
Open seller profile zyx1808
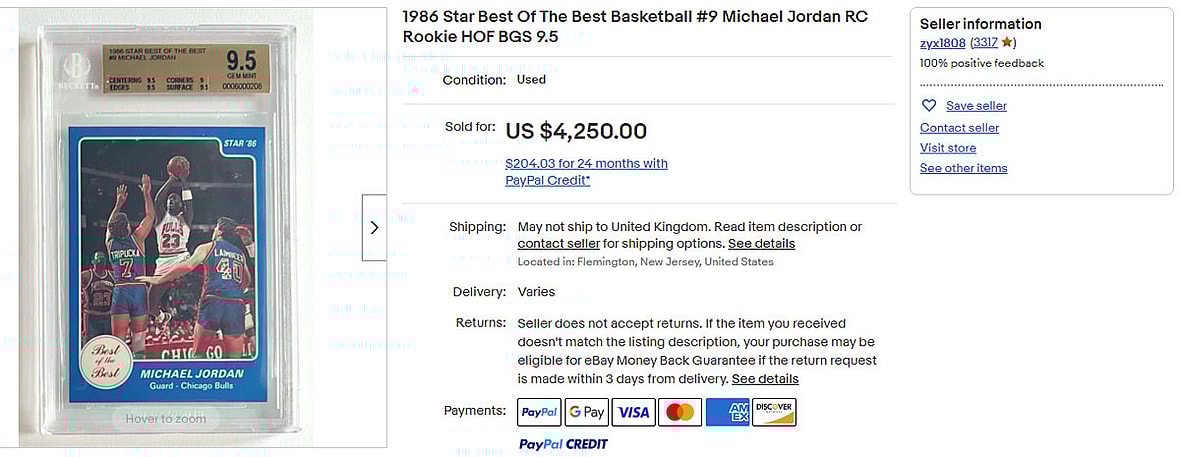point(942,43)
